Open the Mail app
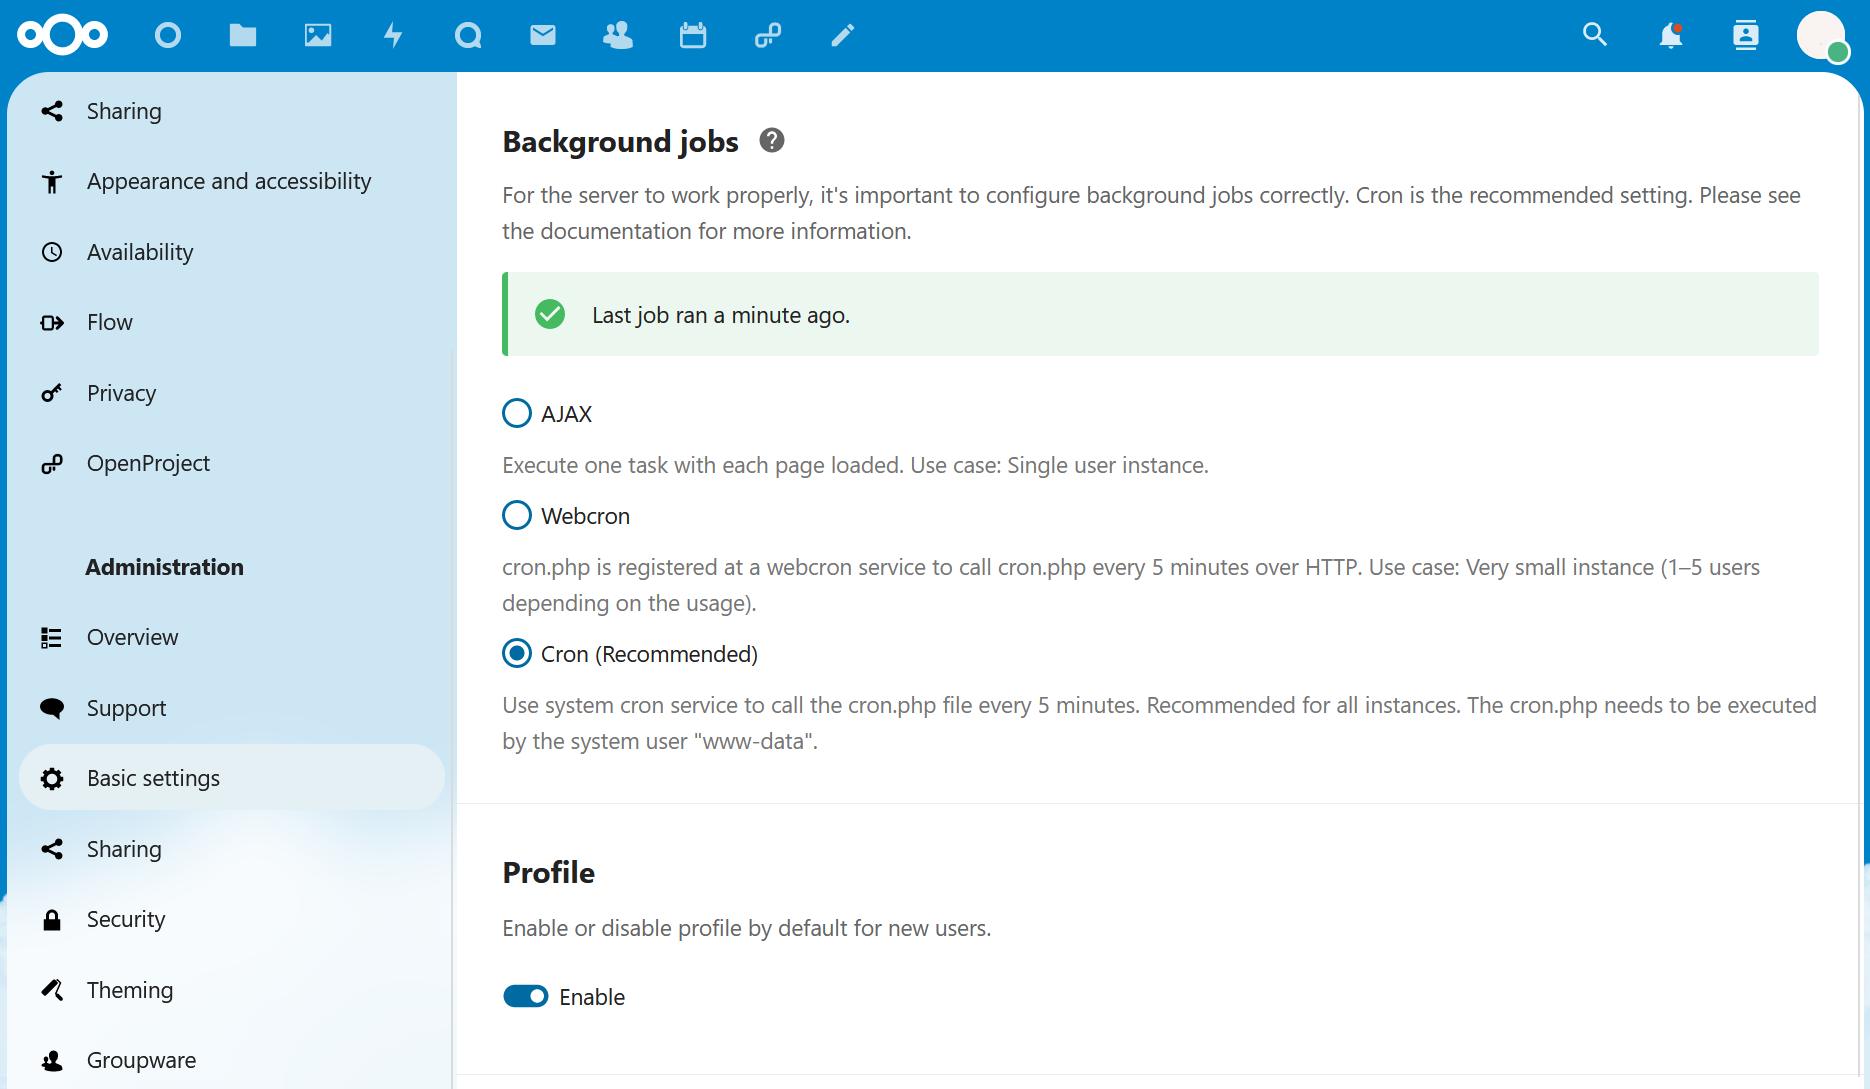The height and width of the screenshot is (1089, 1870). (543, 35)
